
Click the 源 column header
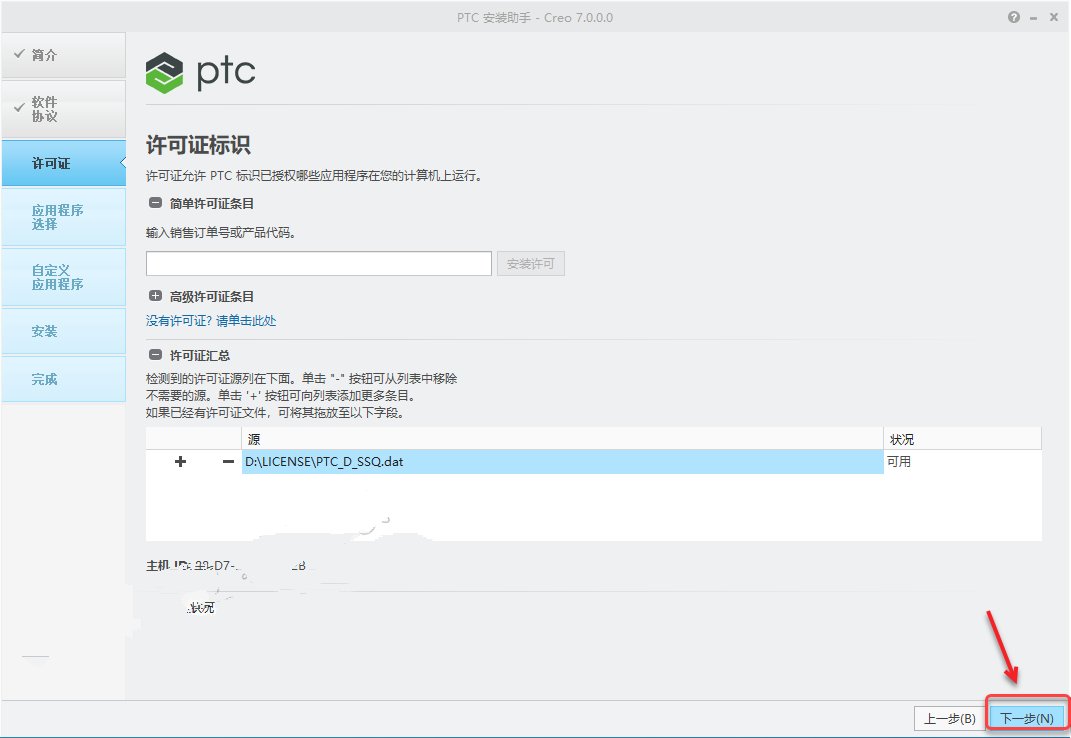tap(562, 439)
